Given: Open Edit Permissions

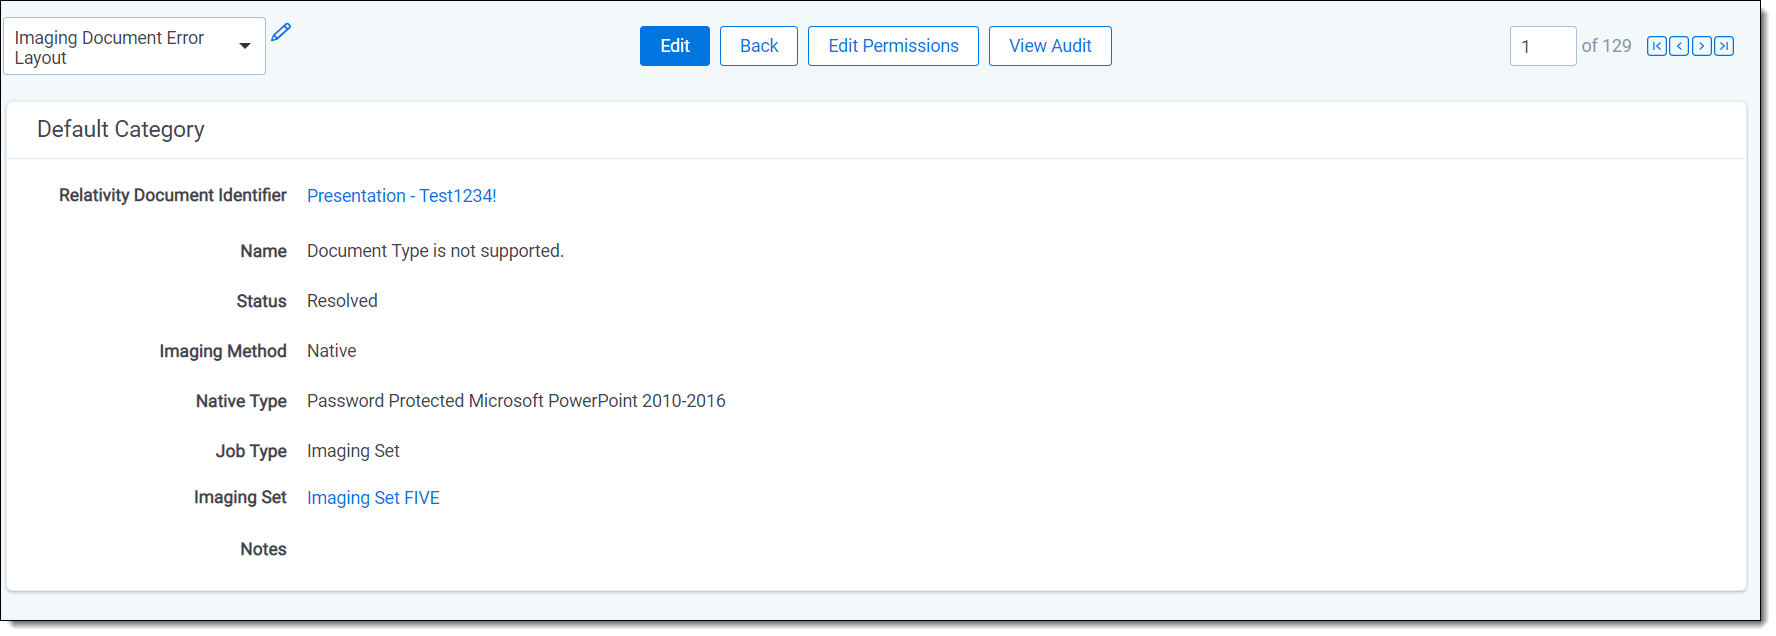Looking at the screenshot, I should (x=892, y=46).
